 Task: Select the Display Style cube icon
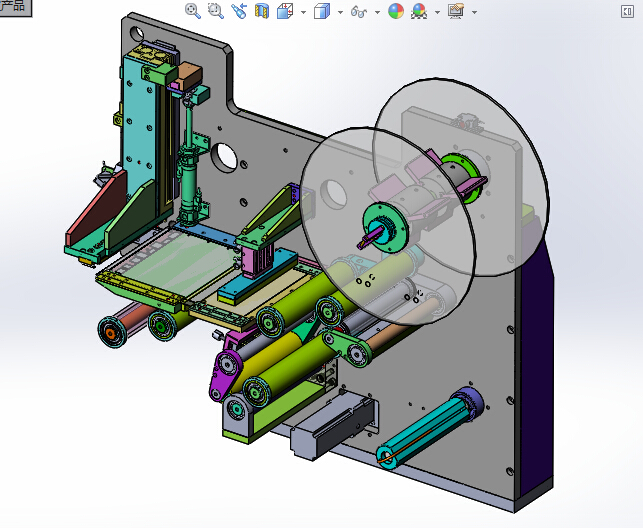pyautogui.click(x=322, y=11)
